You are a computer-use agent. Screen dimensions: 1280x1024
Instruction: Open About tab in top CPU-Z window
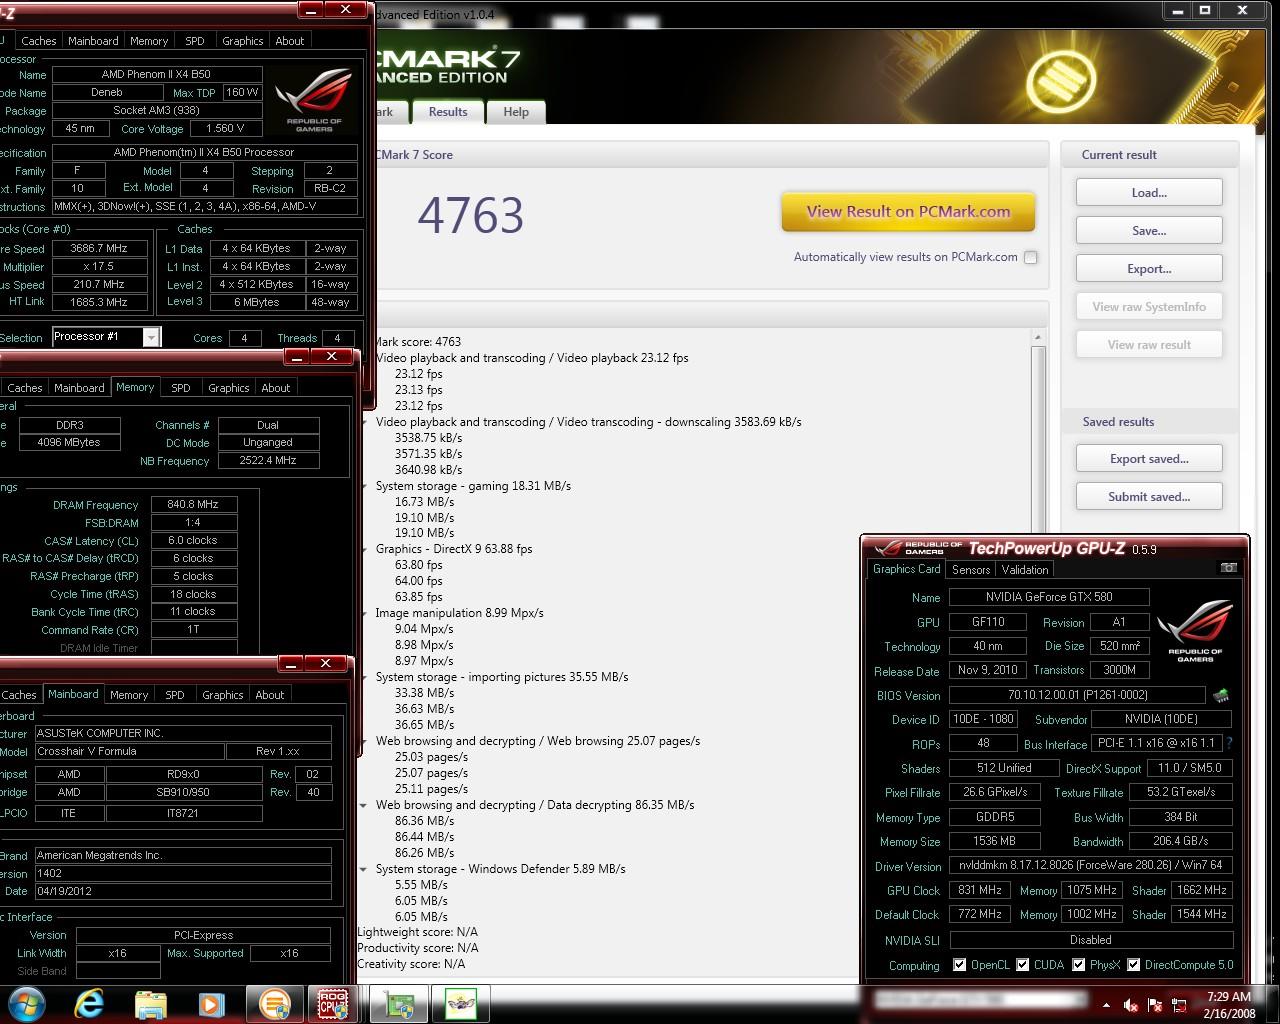point(290,41)
